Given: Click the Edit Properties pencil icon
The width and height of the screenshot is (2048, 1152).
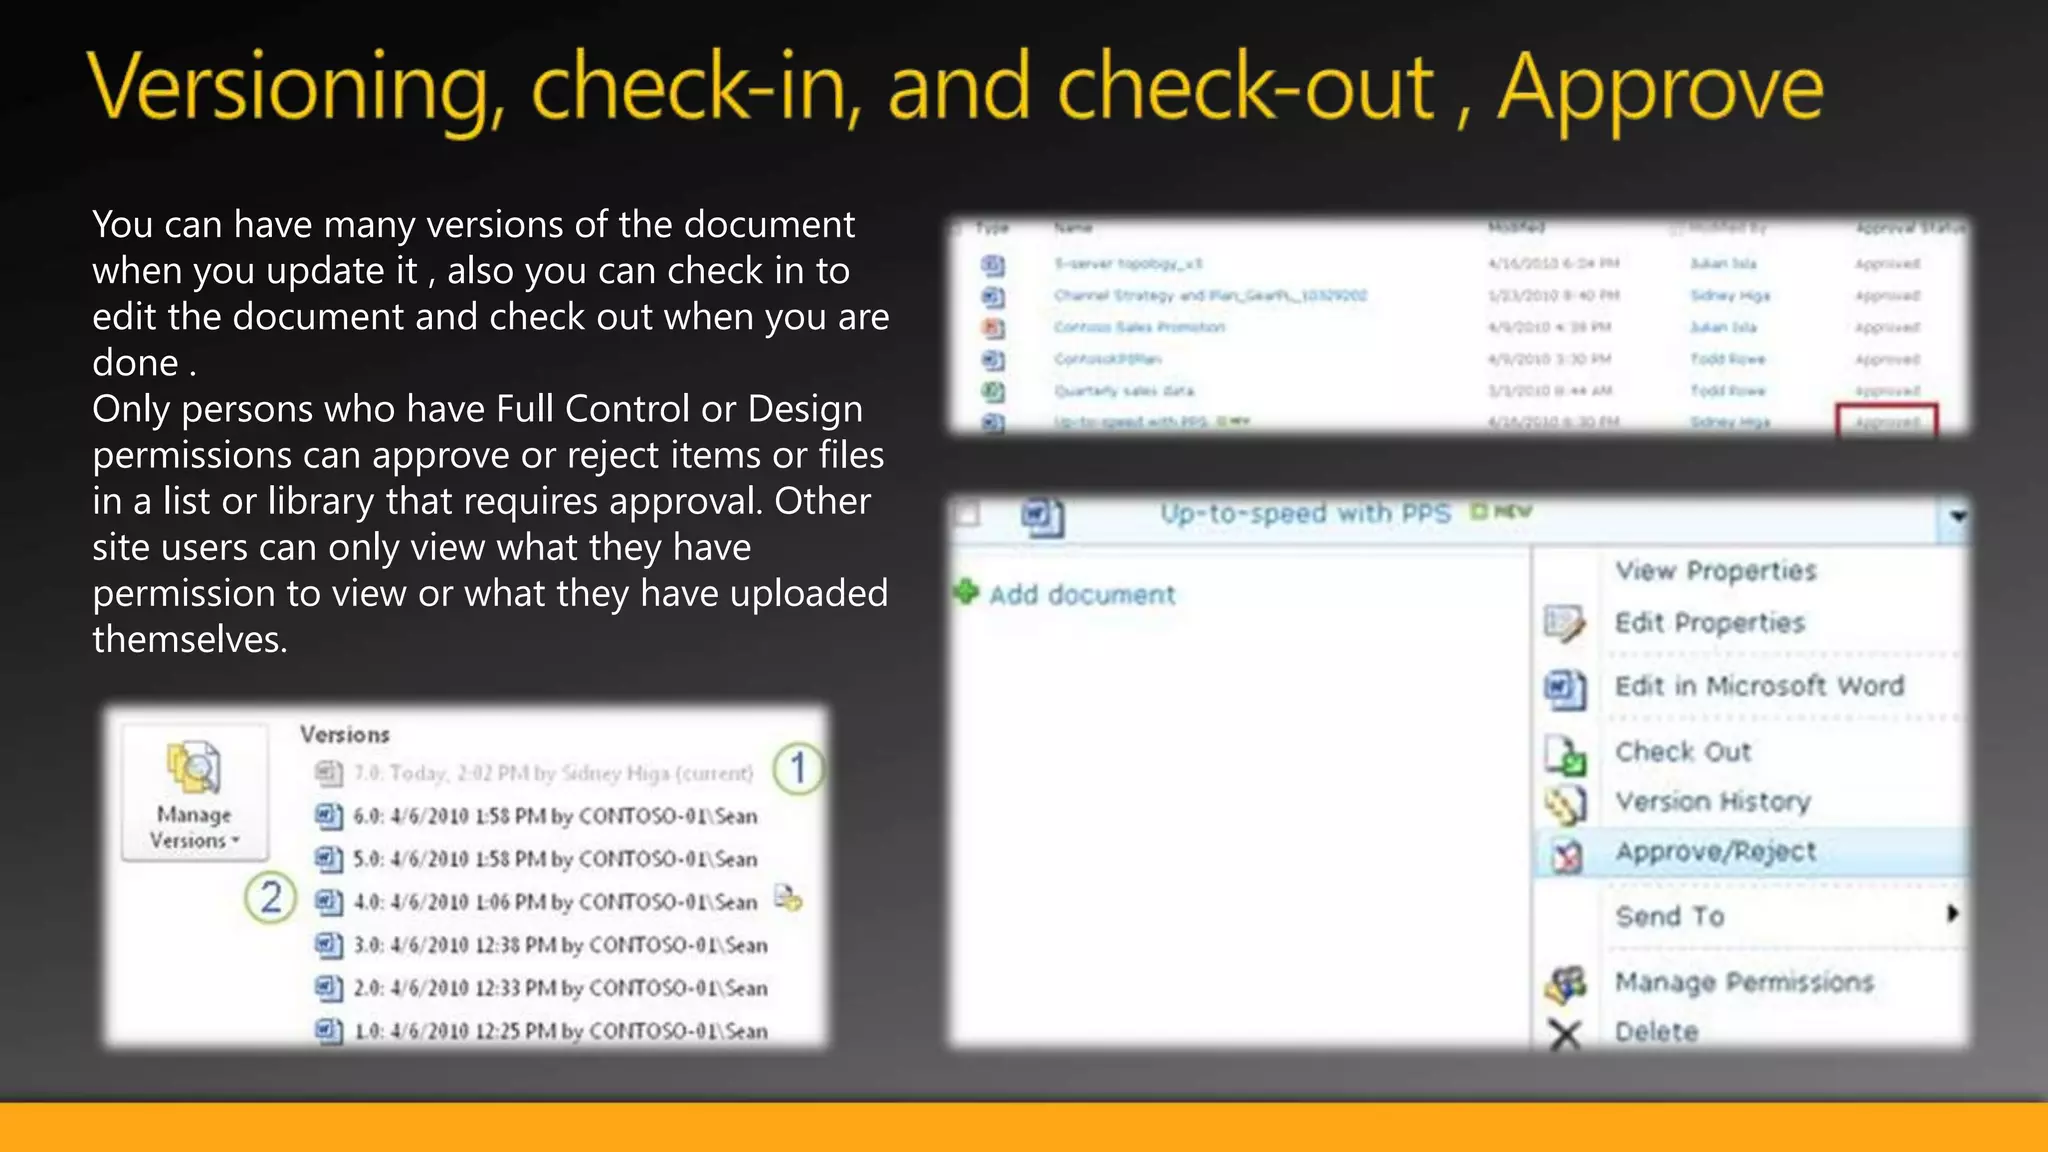Looking at the screenshot, I should point(1564,624).
